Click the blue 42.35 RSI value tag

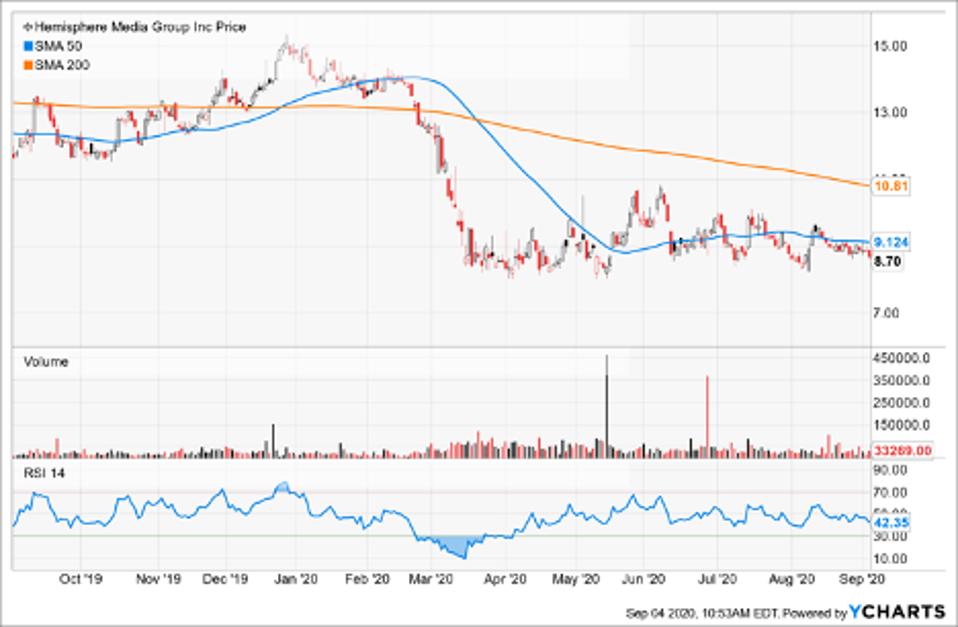(x=891, y=523)
